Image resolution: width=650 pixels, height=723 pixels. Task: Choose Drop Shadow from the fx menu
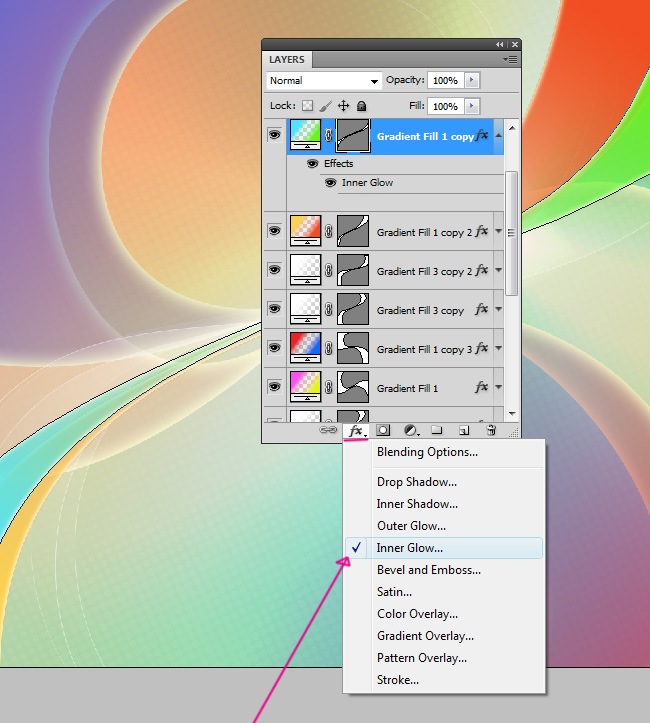coord(416,482)
